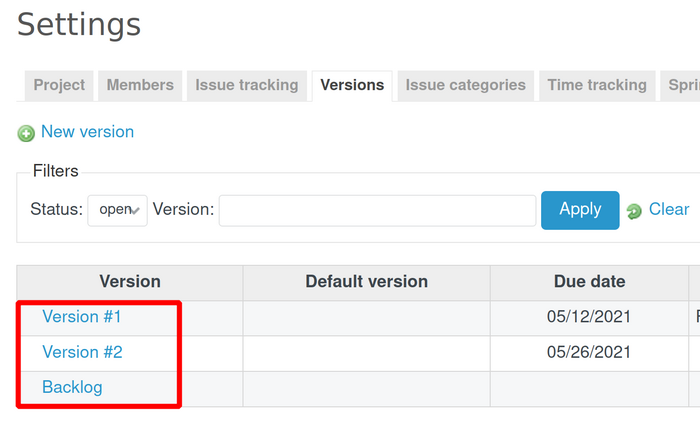Select the Issue tracking tab
Image resolution: width=700 pixels, height=426 pixels.
[247, 85]
